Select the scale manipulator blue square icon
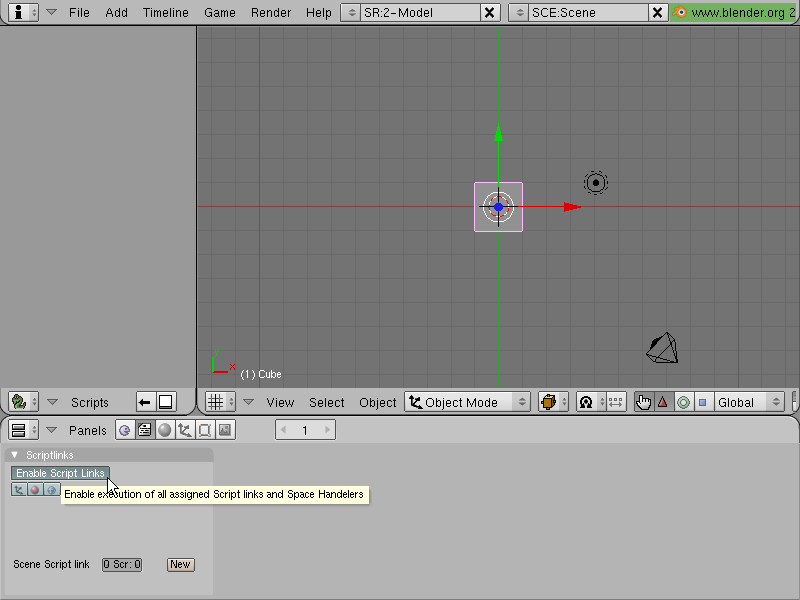Image resolution: width=800 pixels, height=600 pixels. pyautogui.click(x=703, y=403)
